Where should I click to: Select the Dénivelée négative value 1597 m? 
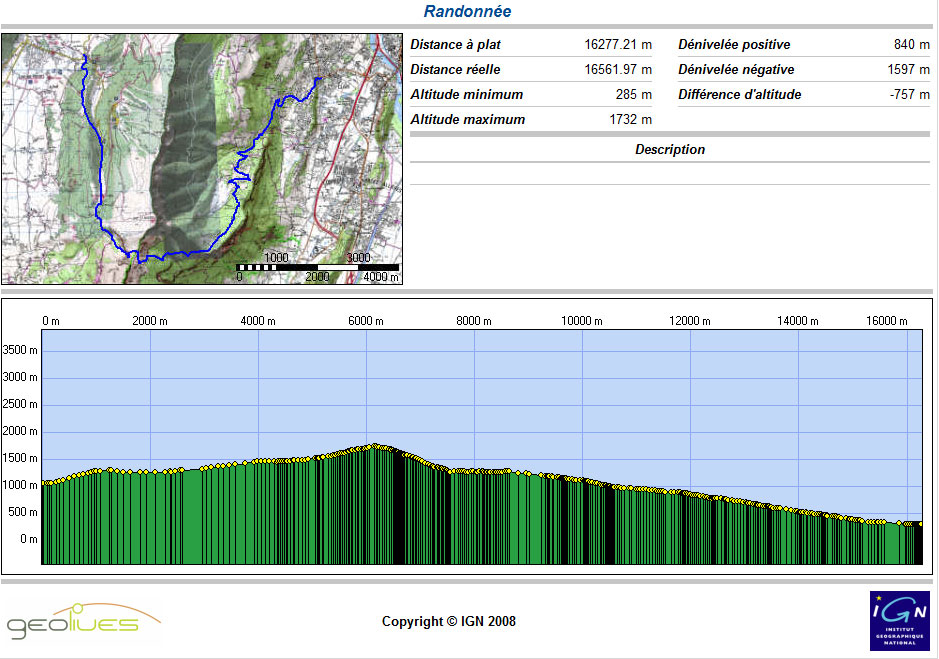pos(909,70)
